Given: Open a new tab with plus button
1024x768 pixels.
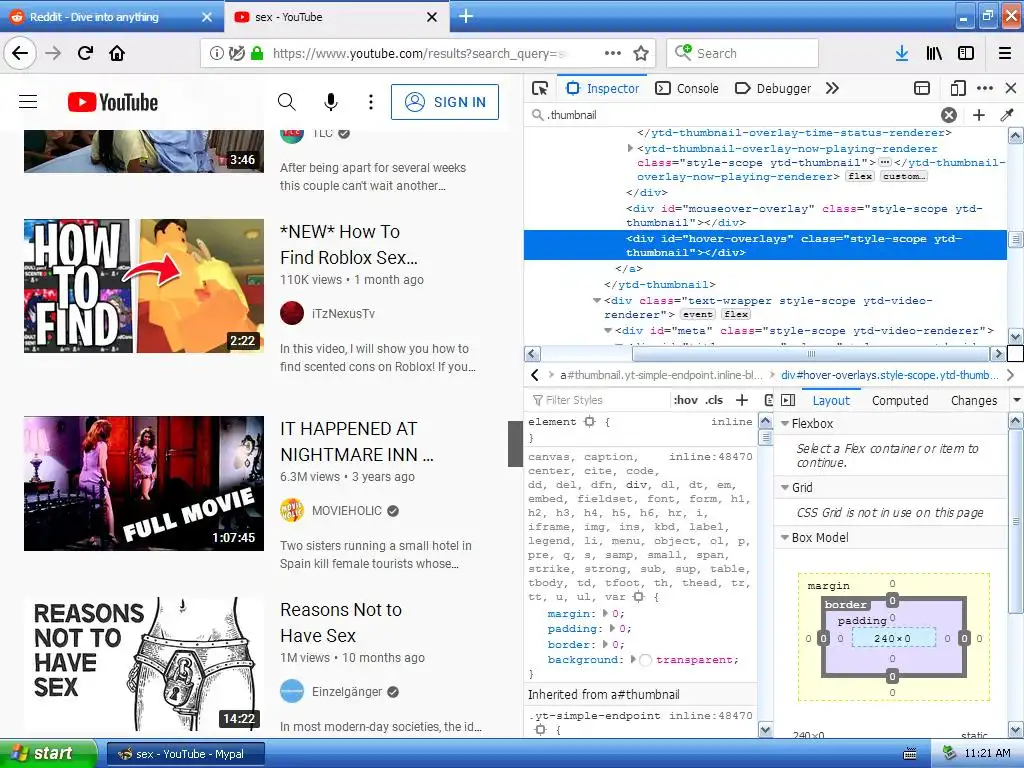Looking at the screenshot, I should 466,16.
